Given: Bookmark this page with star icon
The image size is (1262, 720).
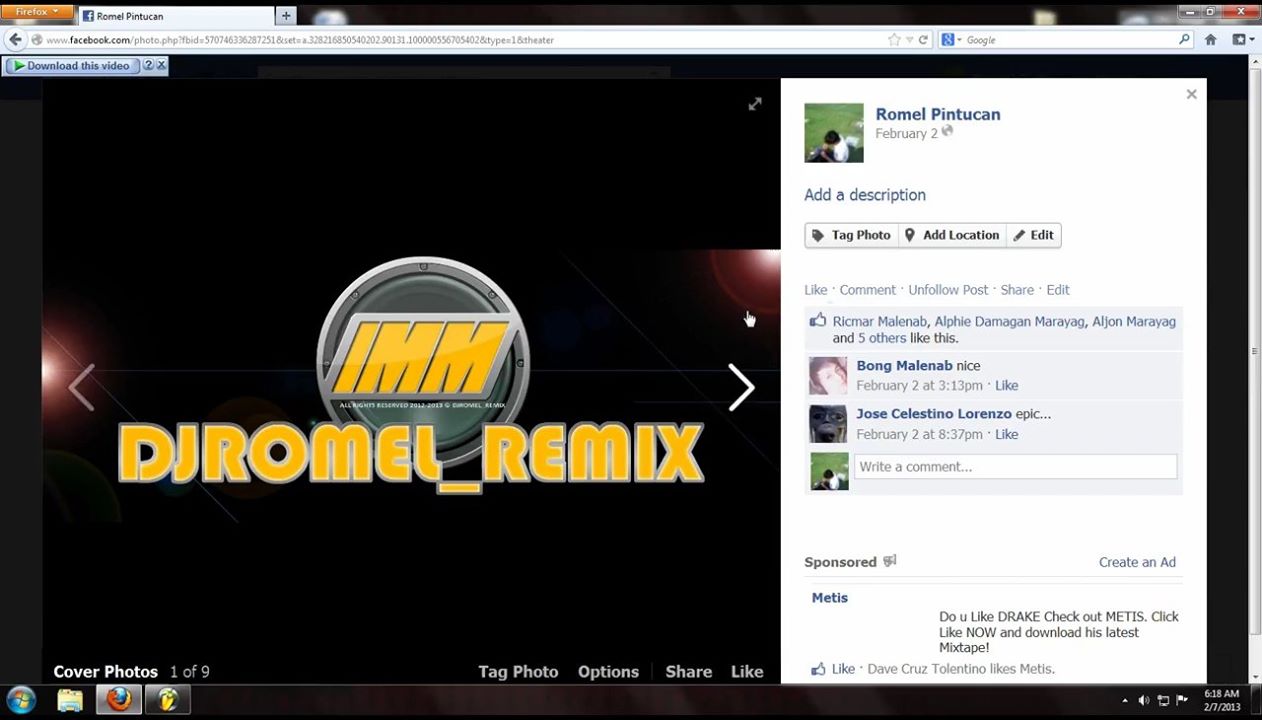Looking at the screenshot, I should click(894, 40).
